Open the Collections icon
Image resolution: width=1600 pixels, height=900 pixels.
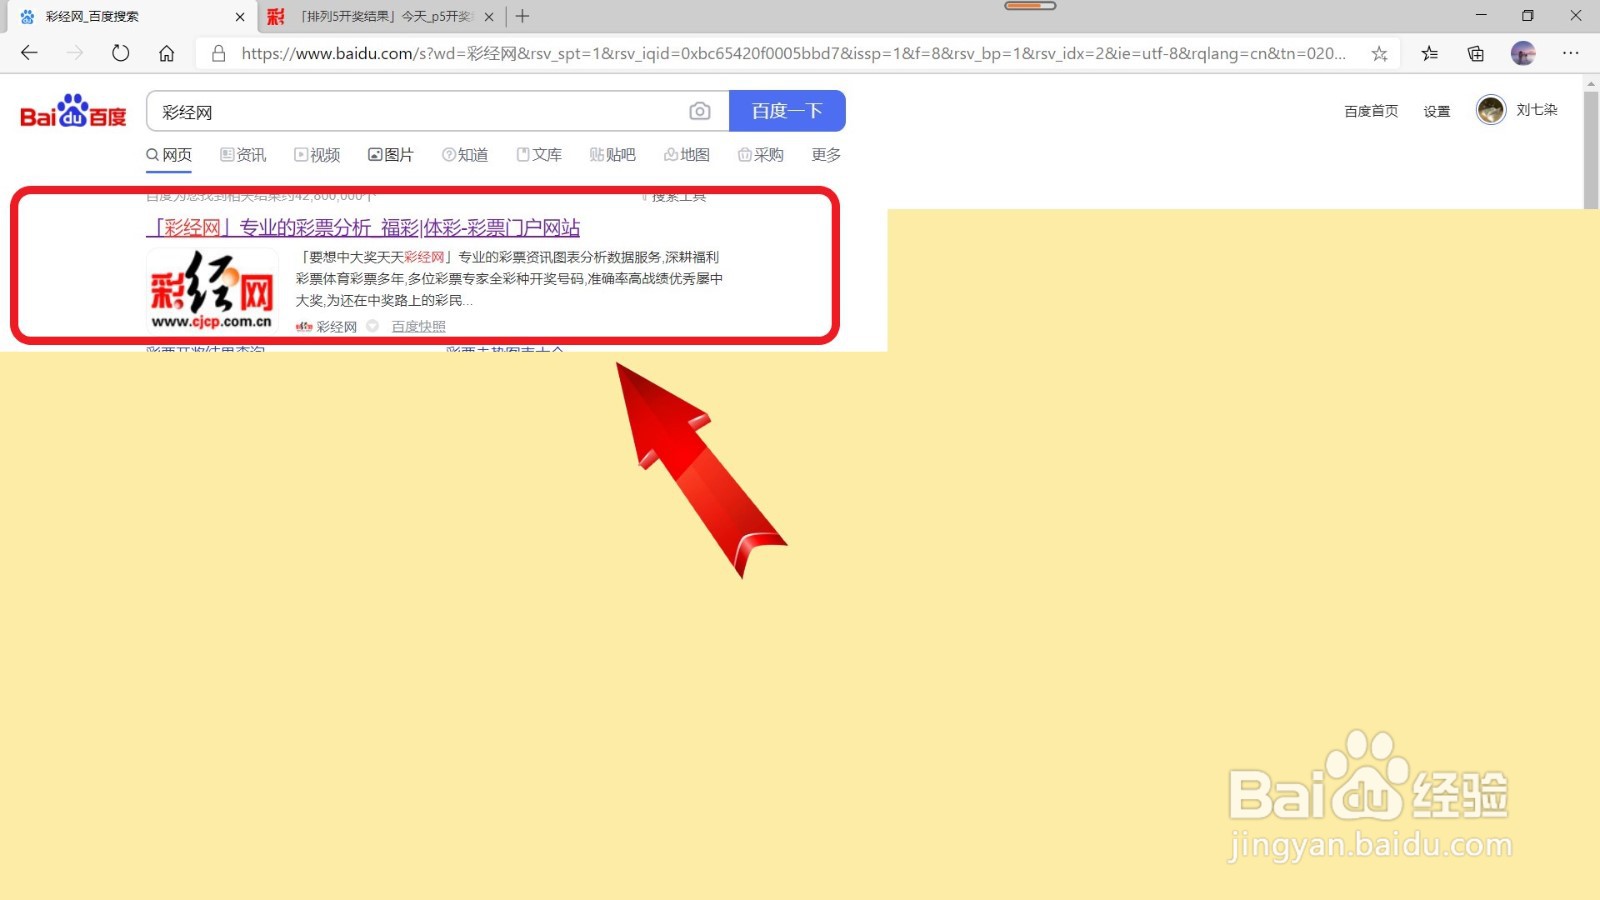click(x=1476, y=54)
